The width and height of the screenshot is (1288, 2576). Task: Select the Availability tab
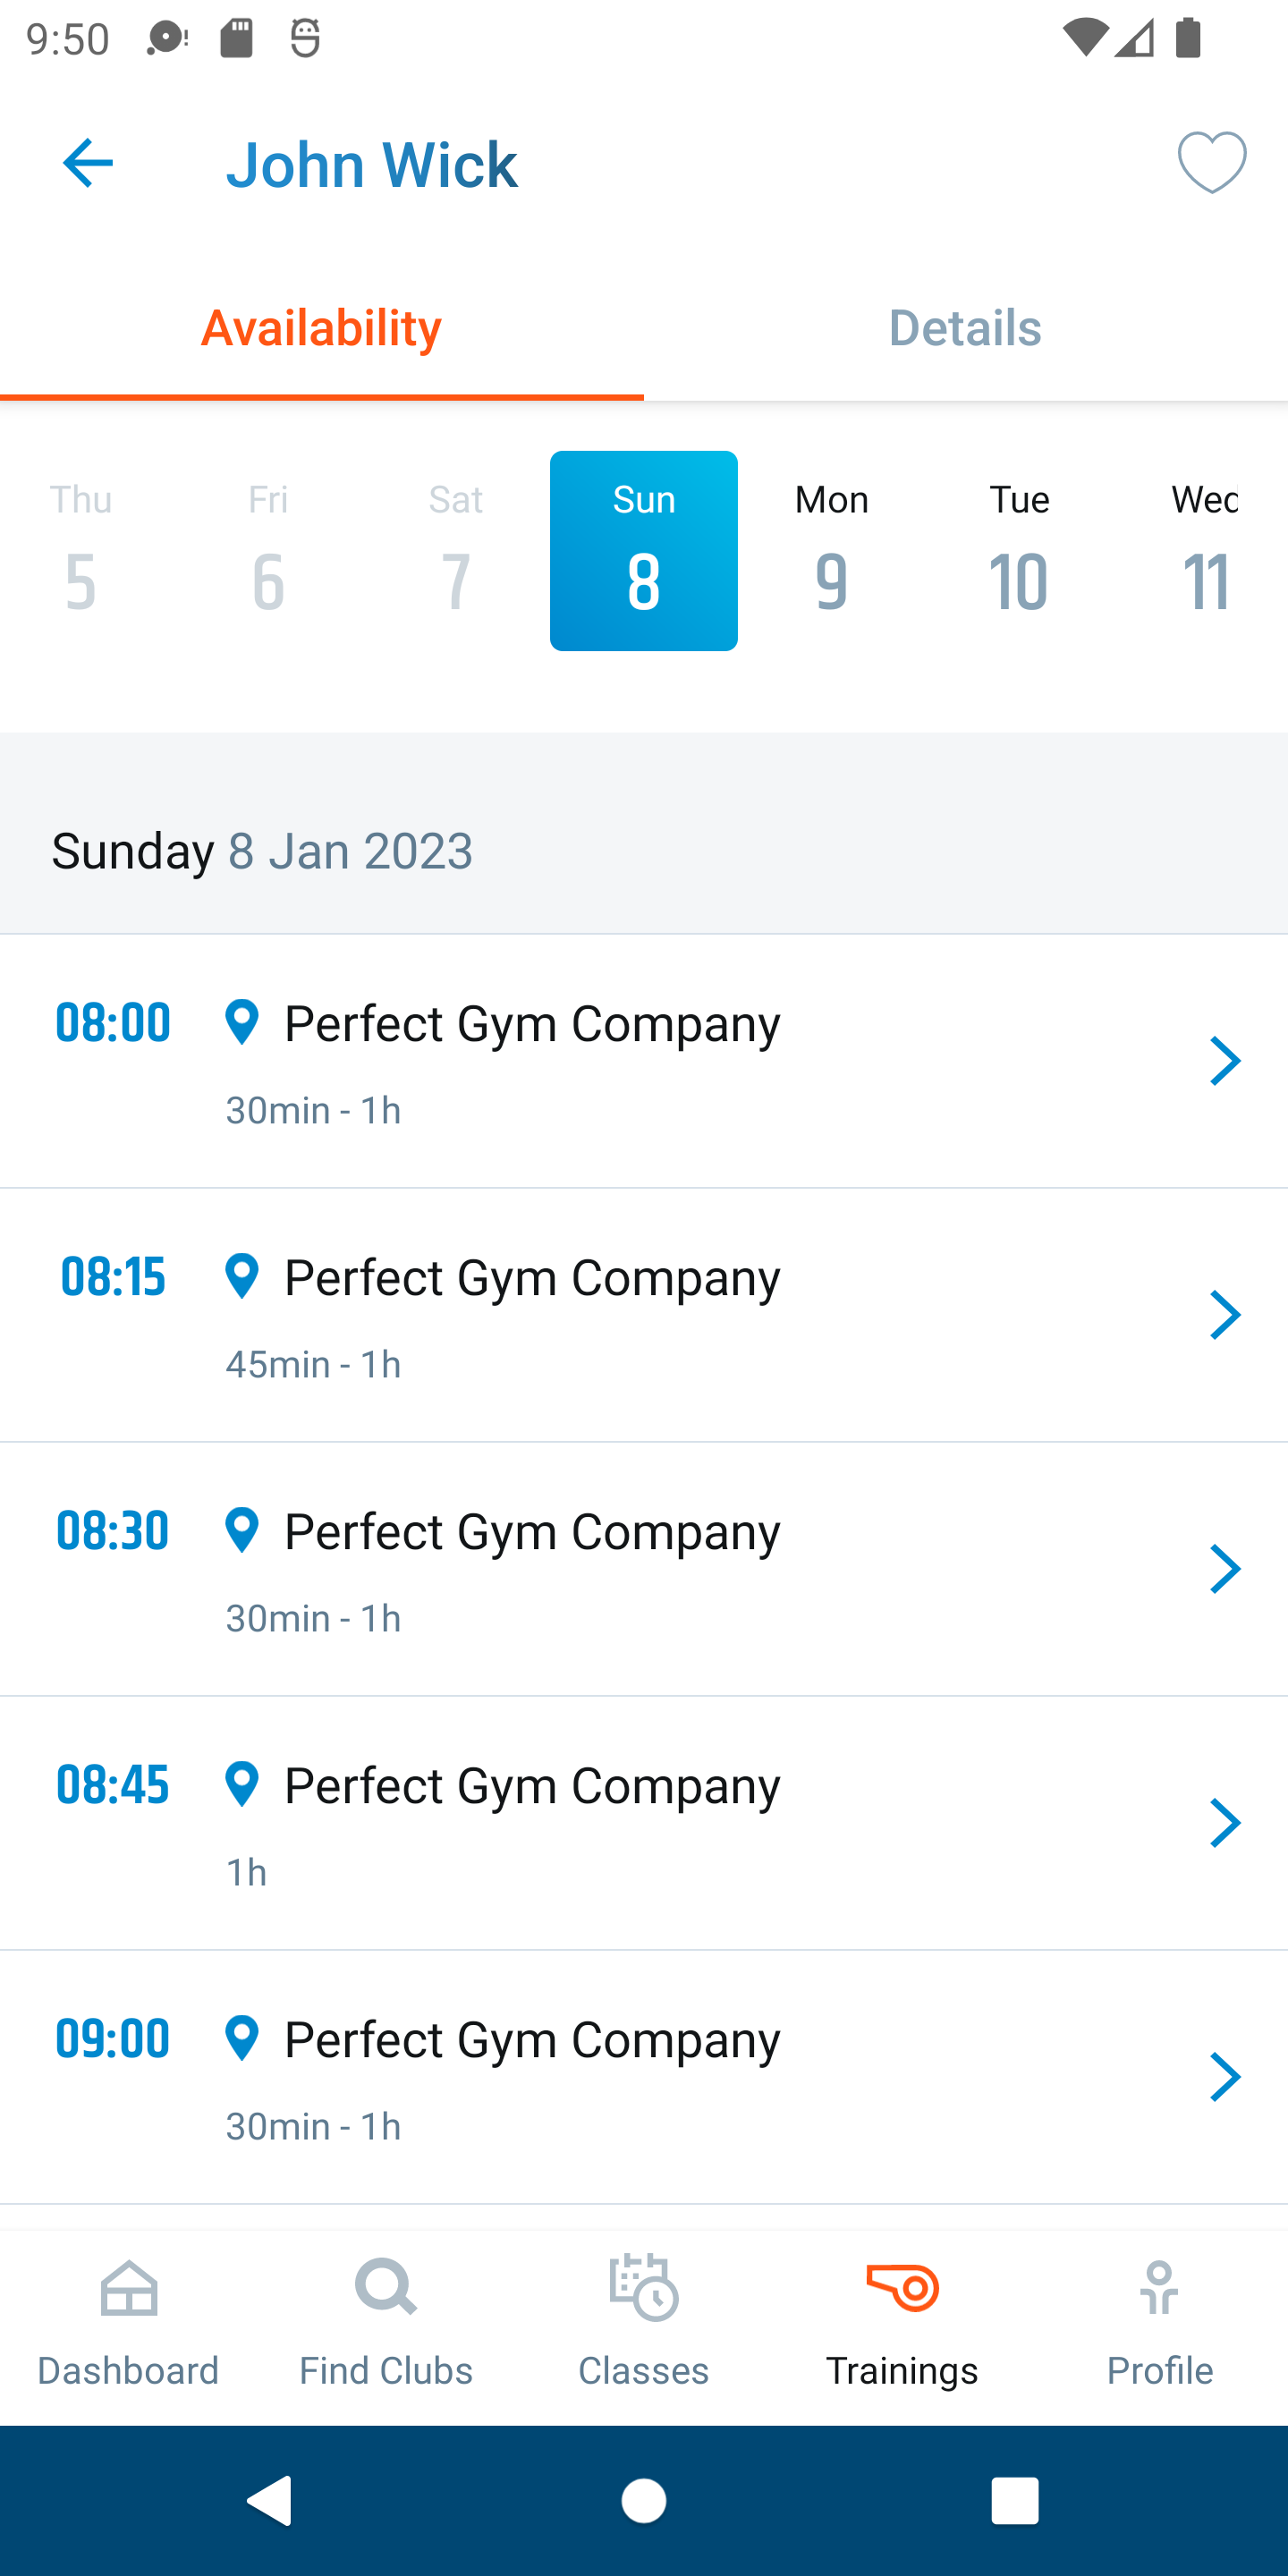(x=321, y=327)
